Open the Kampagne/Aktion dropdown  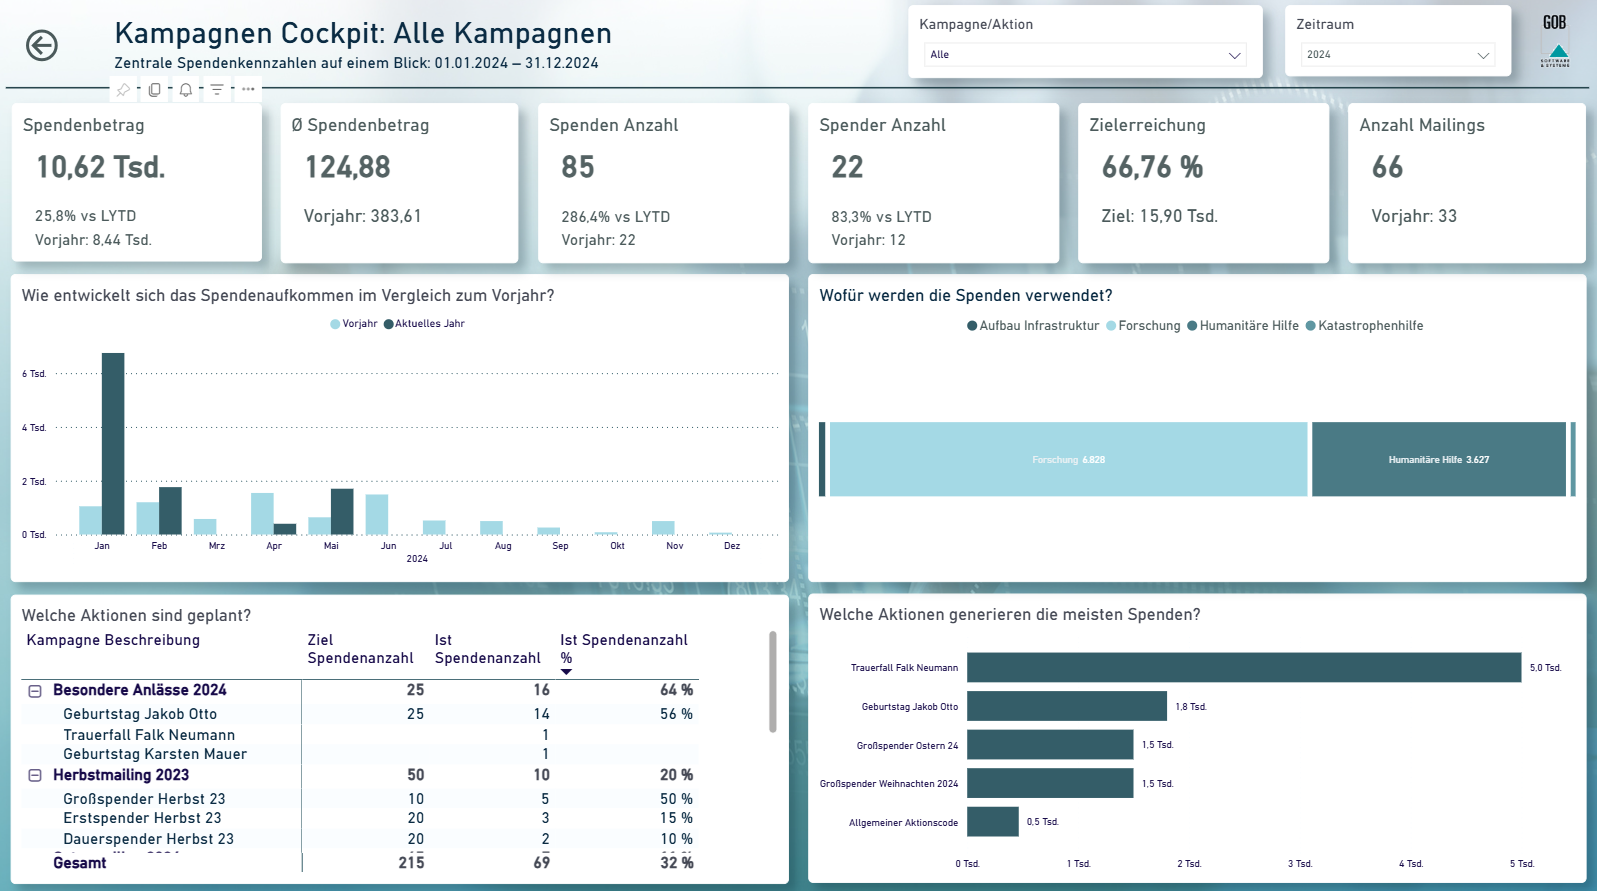pyautogui.click(x=1085, y=55)
